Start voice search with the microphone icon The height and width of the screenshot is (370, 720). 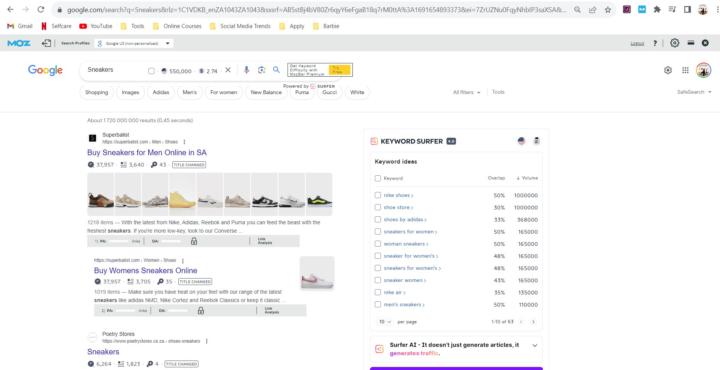click(247, 70)
